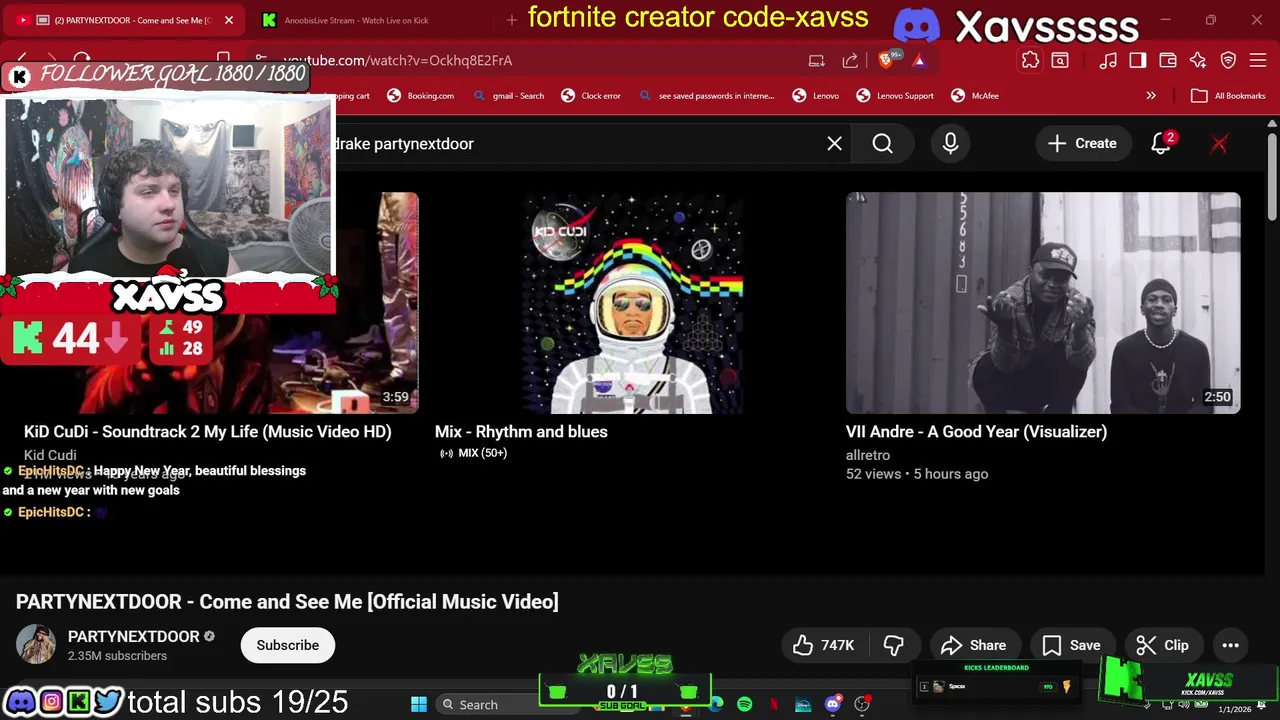The image size is (1280, 720).
Task: Open Kid Cudi Rhythm and blues mix thumbnail
Action: pyautogui.click(x=632, y=303)
